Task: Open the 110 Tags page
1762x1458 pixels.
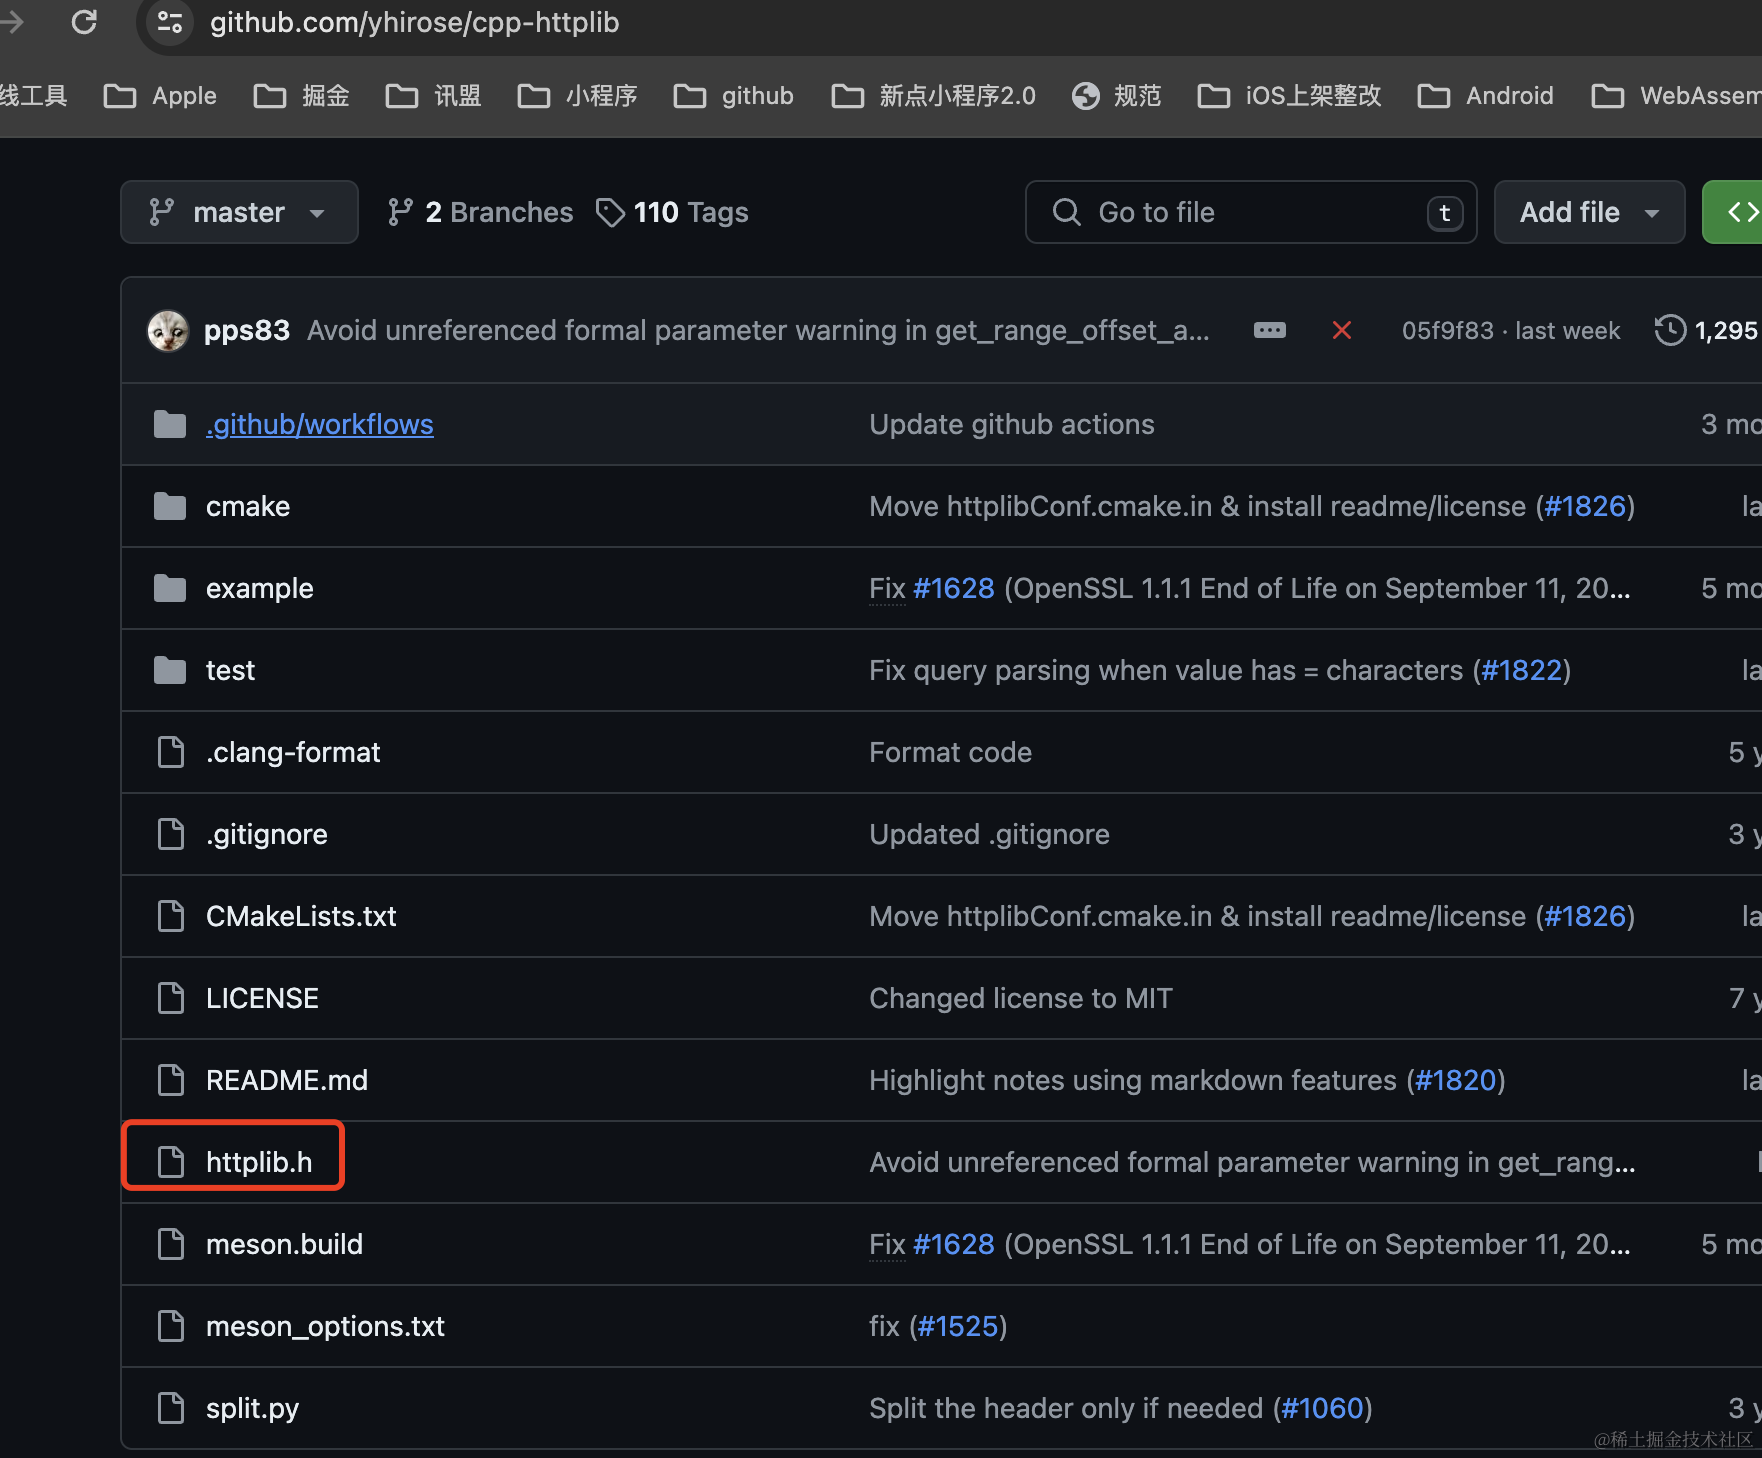Action: pos(672,212)
